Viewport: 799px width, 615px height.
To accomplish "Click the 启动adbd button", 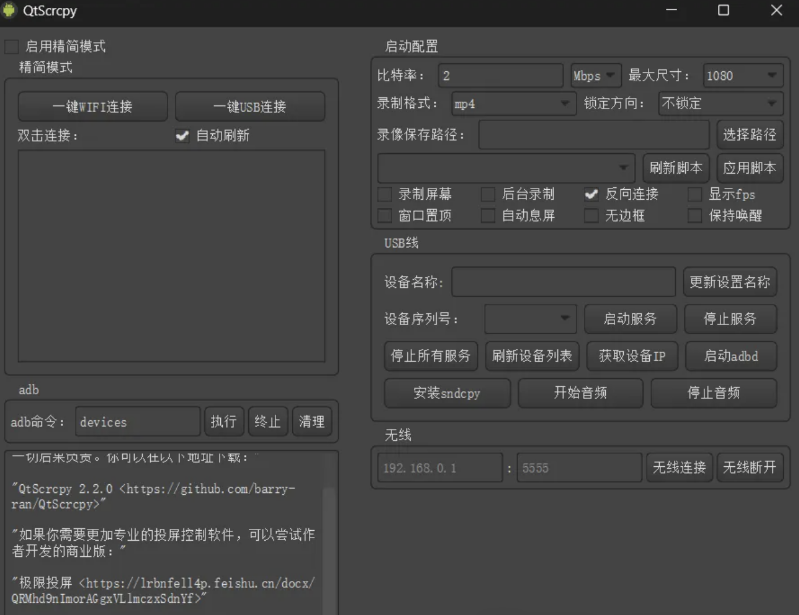I will coord(731,356).
